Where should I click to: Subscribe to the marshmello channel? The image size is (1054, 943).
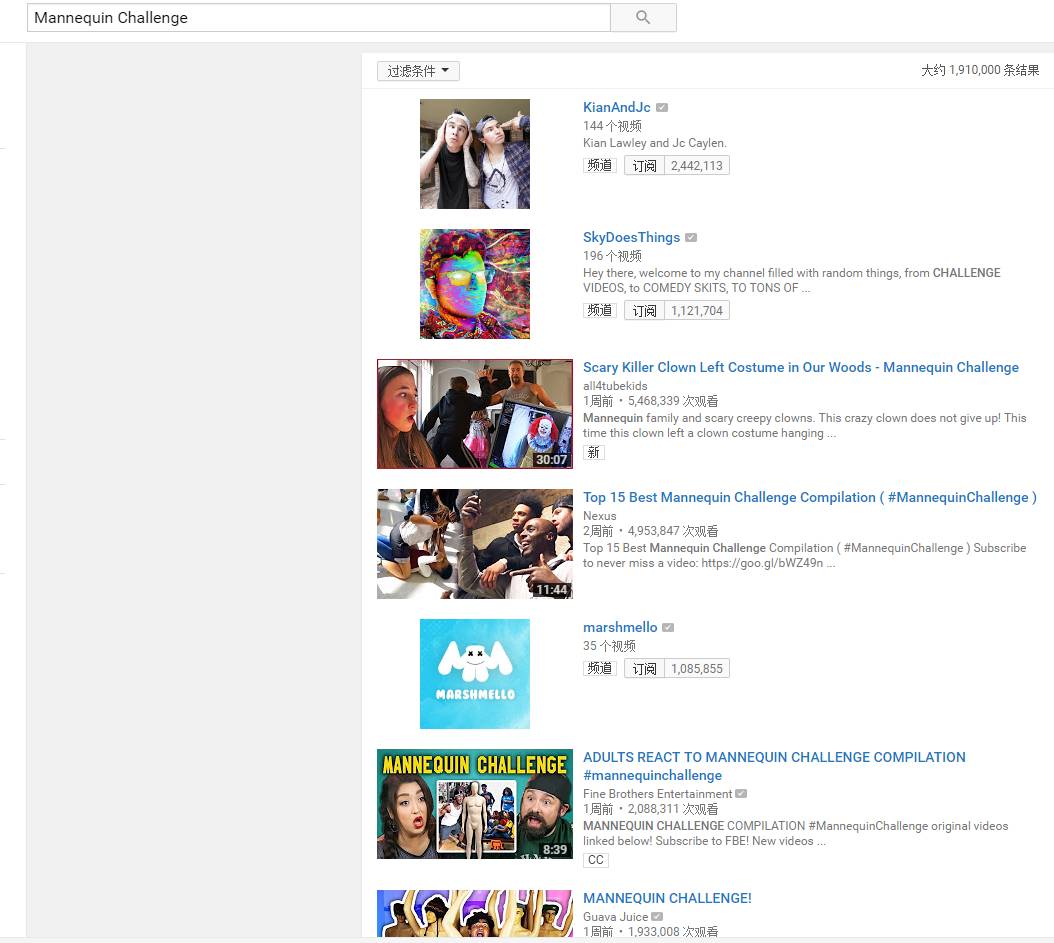click(x=645, y=669)
